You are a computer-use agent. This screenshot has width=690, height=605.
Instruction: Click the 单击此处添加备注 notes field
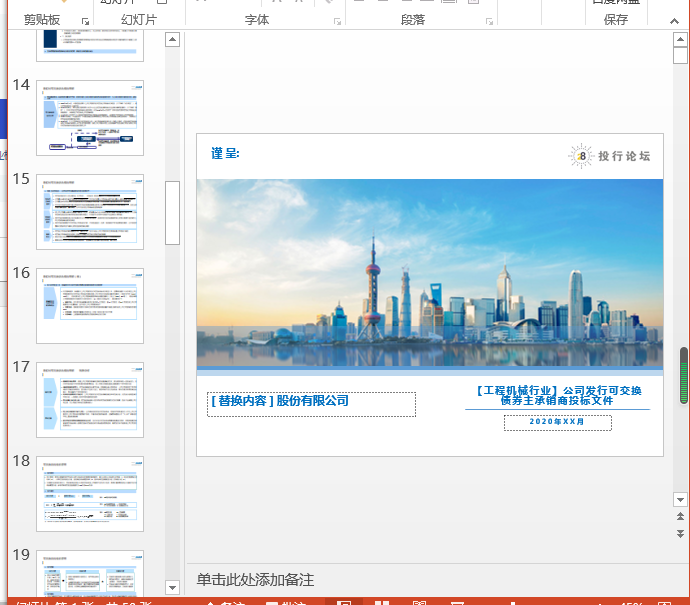click(x=255, y=580)
